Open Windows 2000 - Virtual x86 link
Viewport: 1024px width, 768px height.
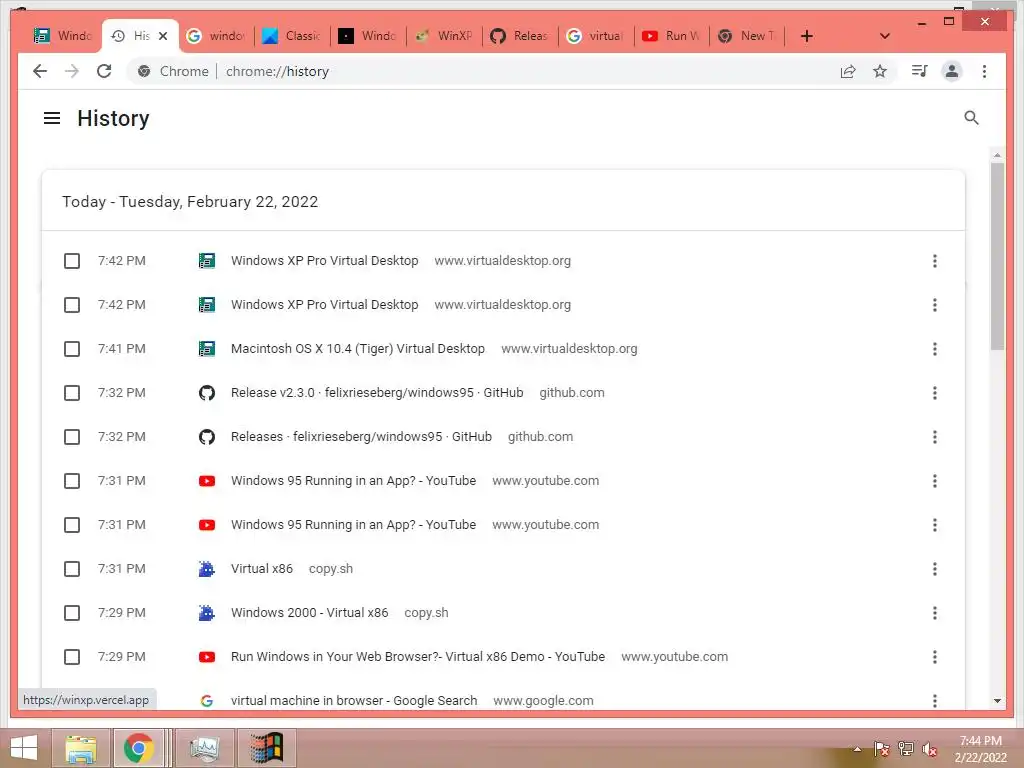(x=310, y=613)
